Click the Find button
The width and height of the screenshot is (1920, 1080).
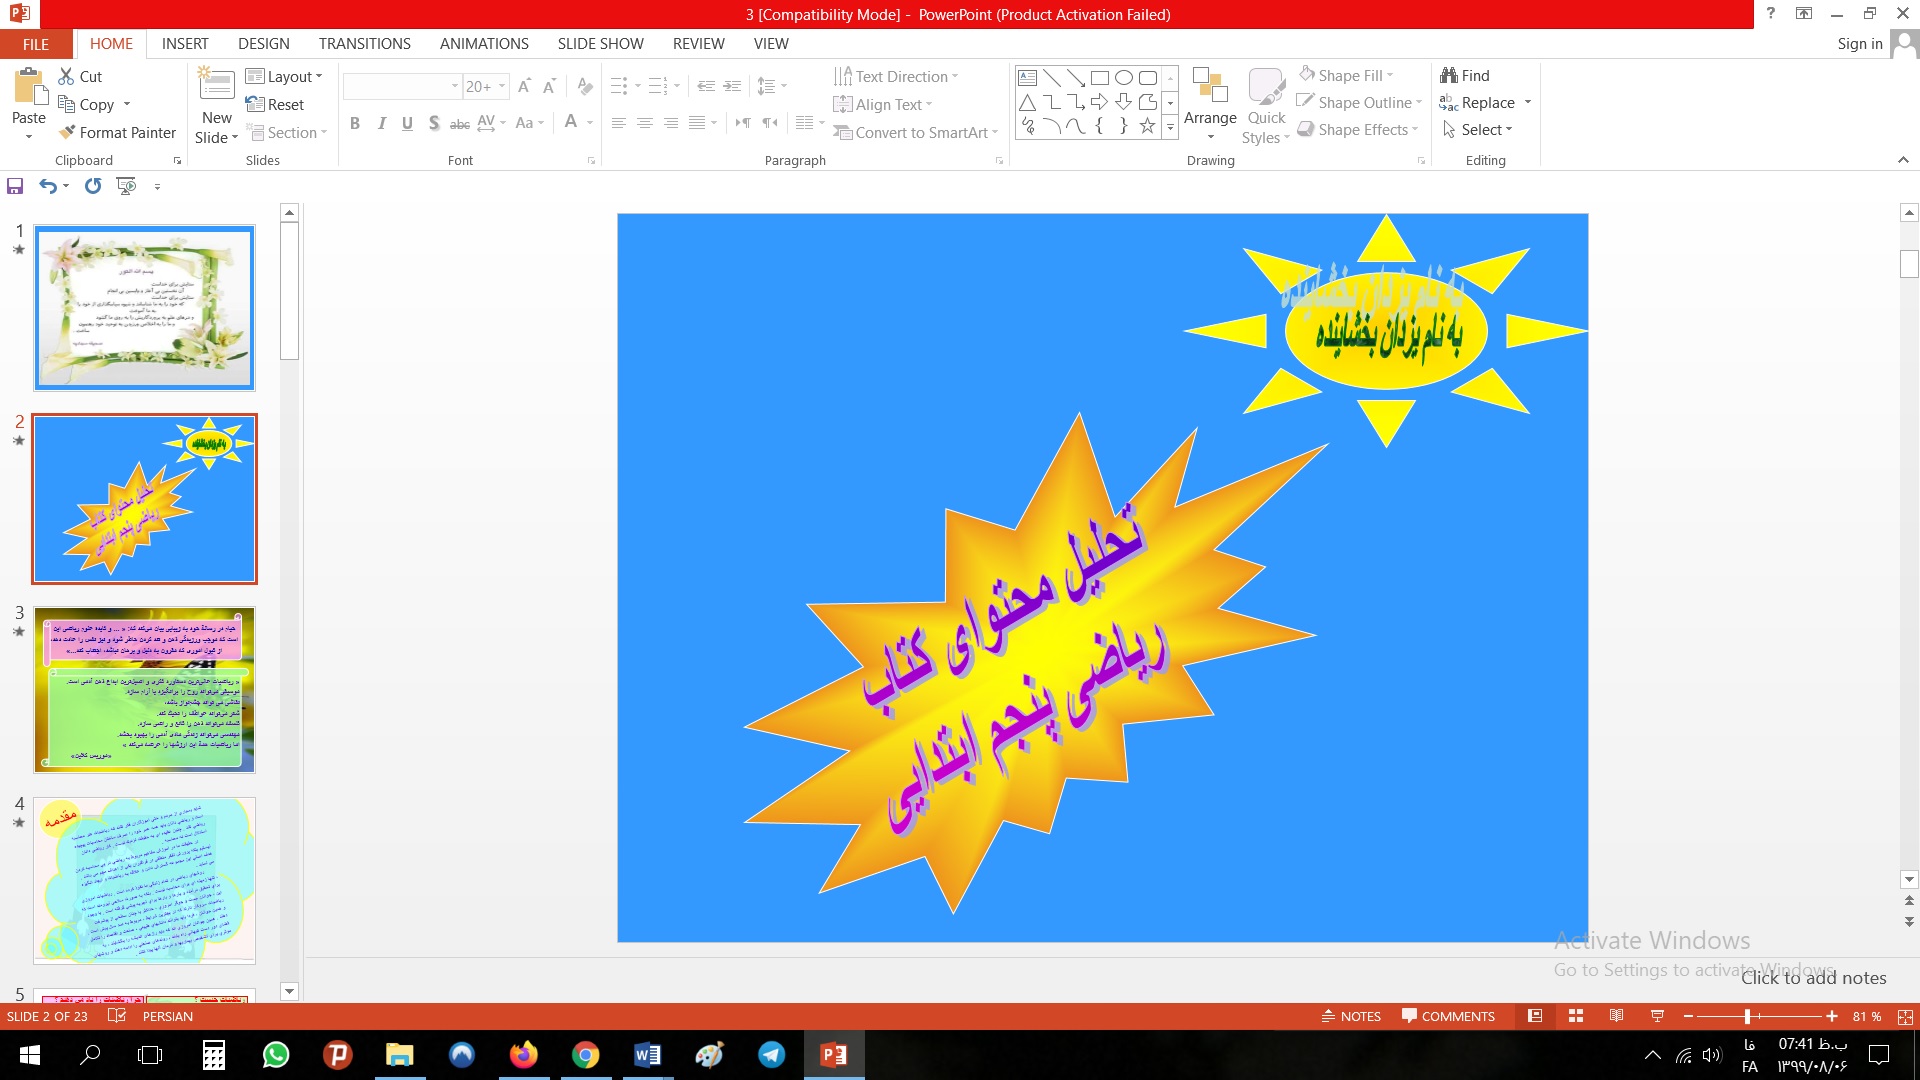tap(1465, 76)
